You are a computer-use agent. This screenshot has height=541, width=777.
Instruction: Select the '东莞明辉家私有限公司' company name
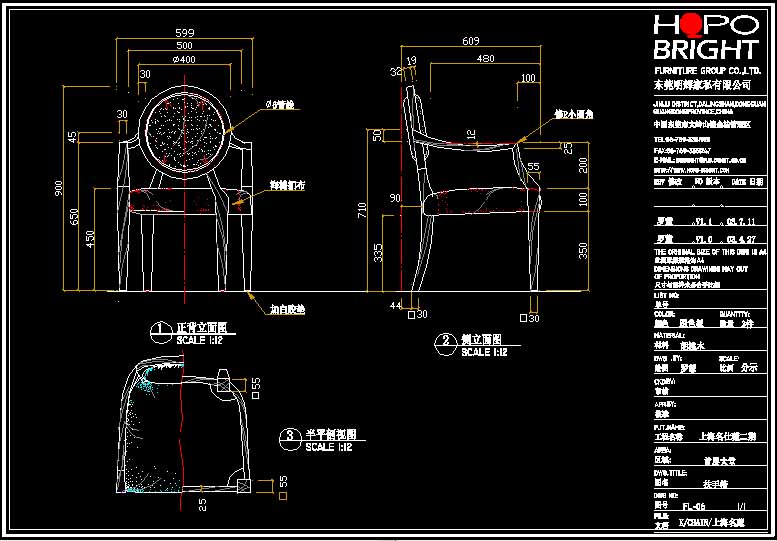coord(703,85)
